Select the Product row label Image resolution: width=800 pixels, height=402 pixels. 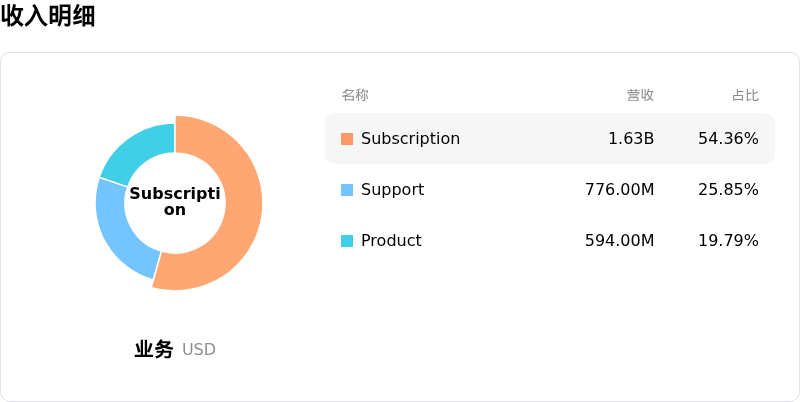click(391, 241)
